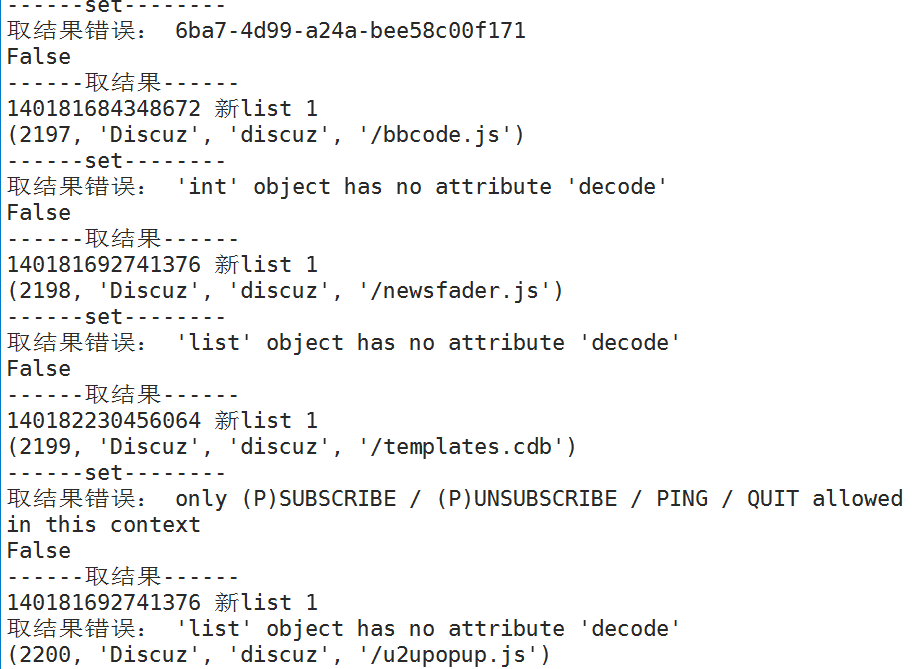920x669 pixels.
Task: Click the number 140182230456064
Action: [x=104, y=421]
